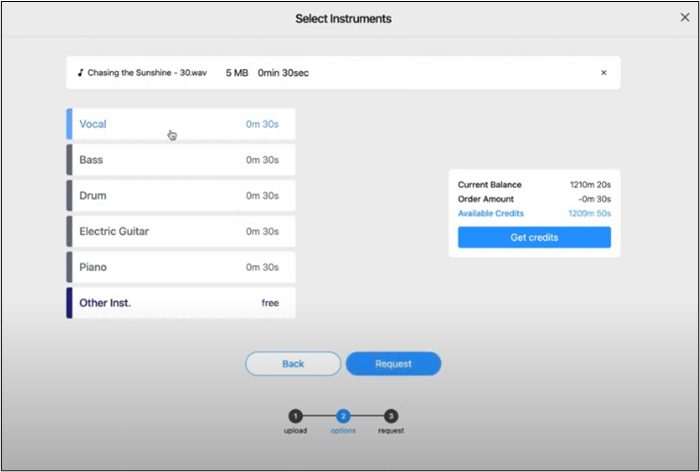Go back with the Back button
Image resolution: width=700 pixels, height=472 pixels.
pos(293,364)
